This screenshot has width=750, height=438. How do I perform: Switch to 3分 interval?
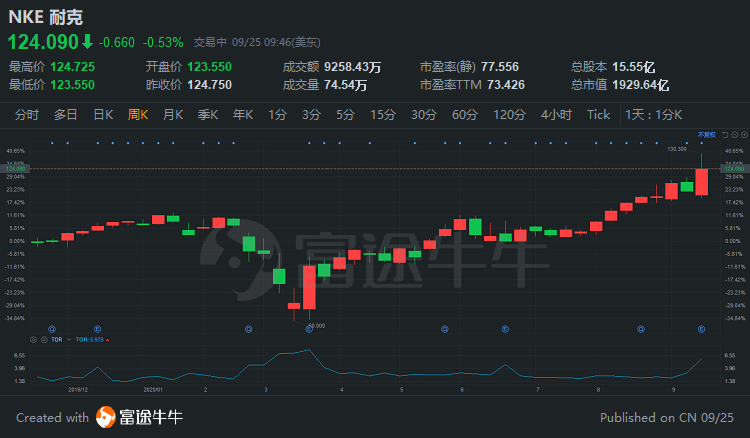tap(311, 115)
